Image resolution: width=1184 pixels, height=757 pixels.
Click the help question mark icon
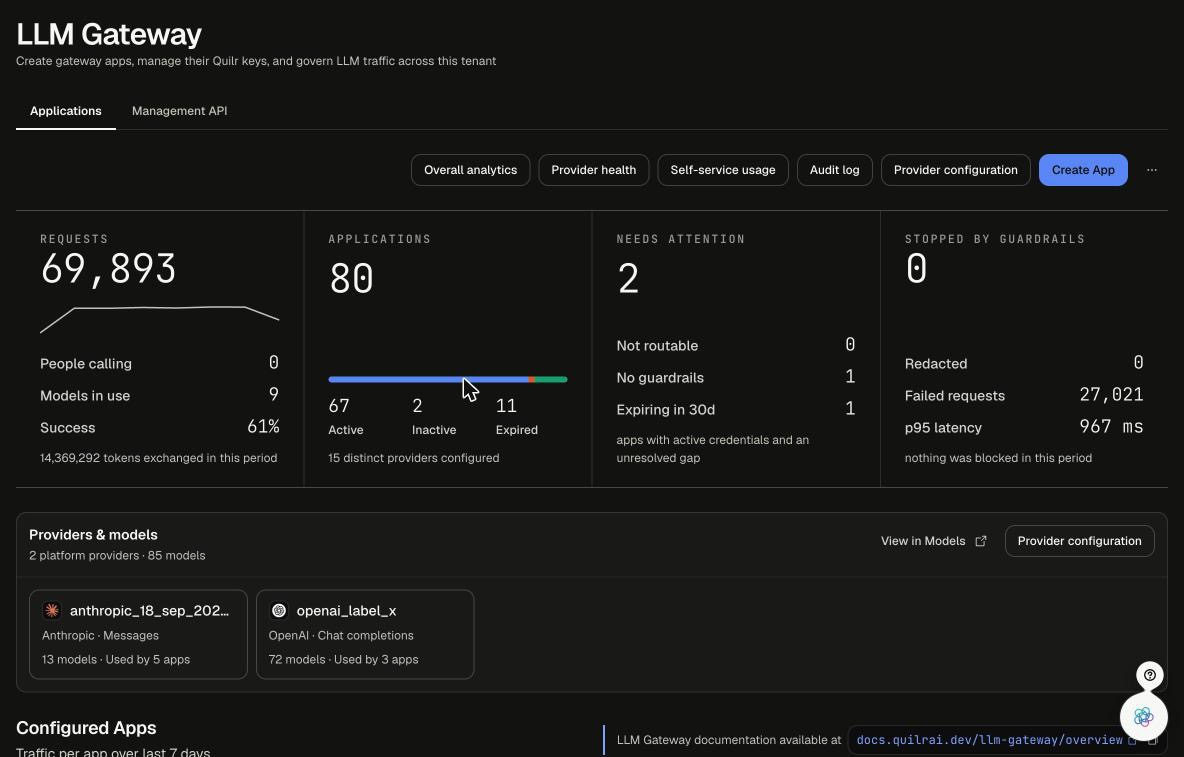pyautogui.click(x=1149, y=675)
